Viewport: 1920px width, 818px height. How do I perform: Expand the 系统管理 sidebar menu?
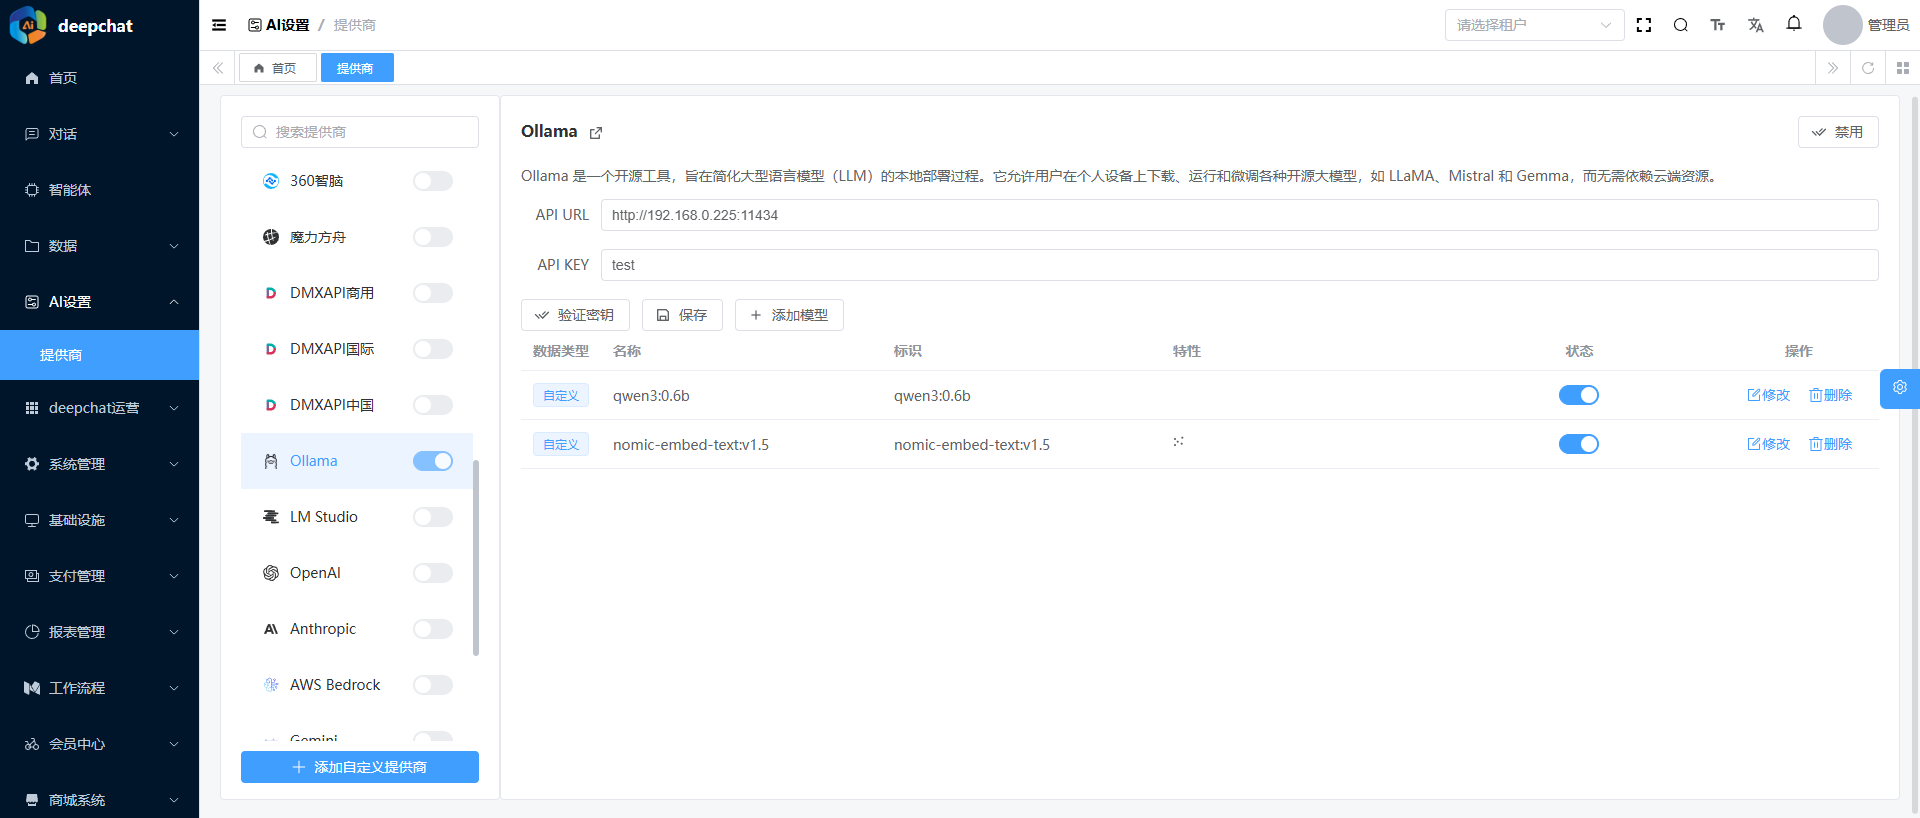pyautogui.click(x=100, y=464)
